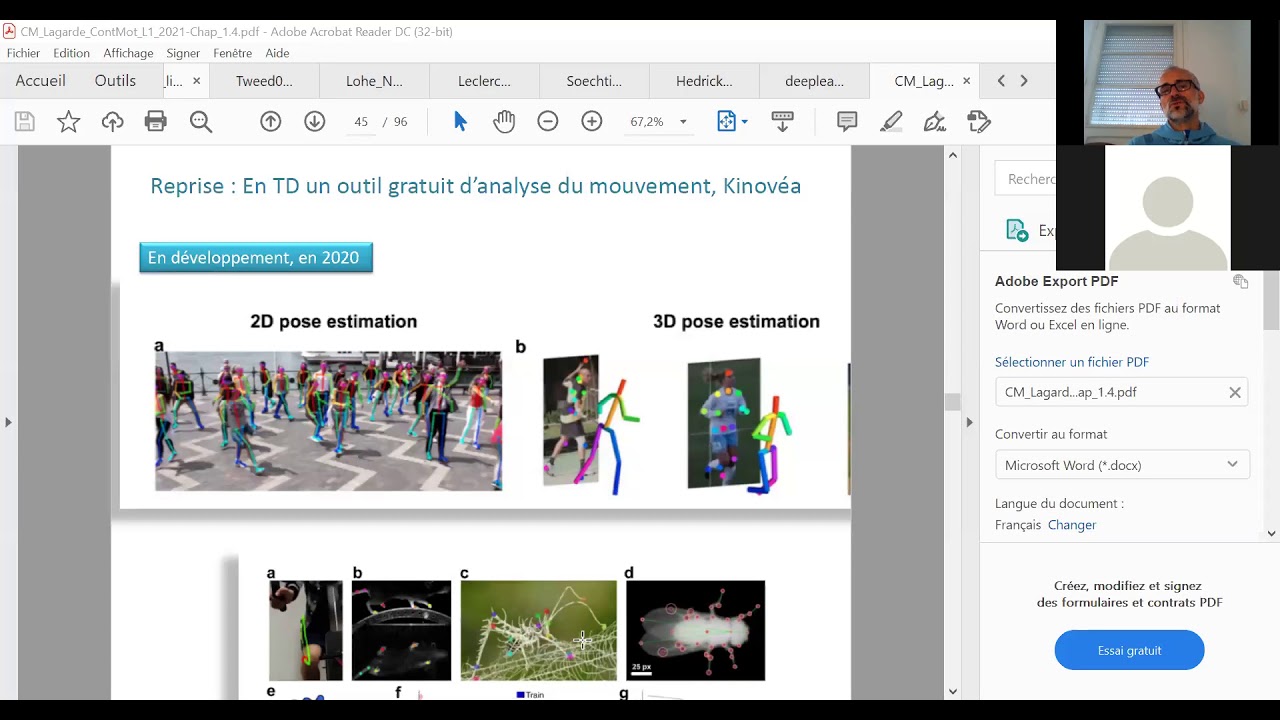Collapse the right tools pane

pos(969,423)
